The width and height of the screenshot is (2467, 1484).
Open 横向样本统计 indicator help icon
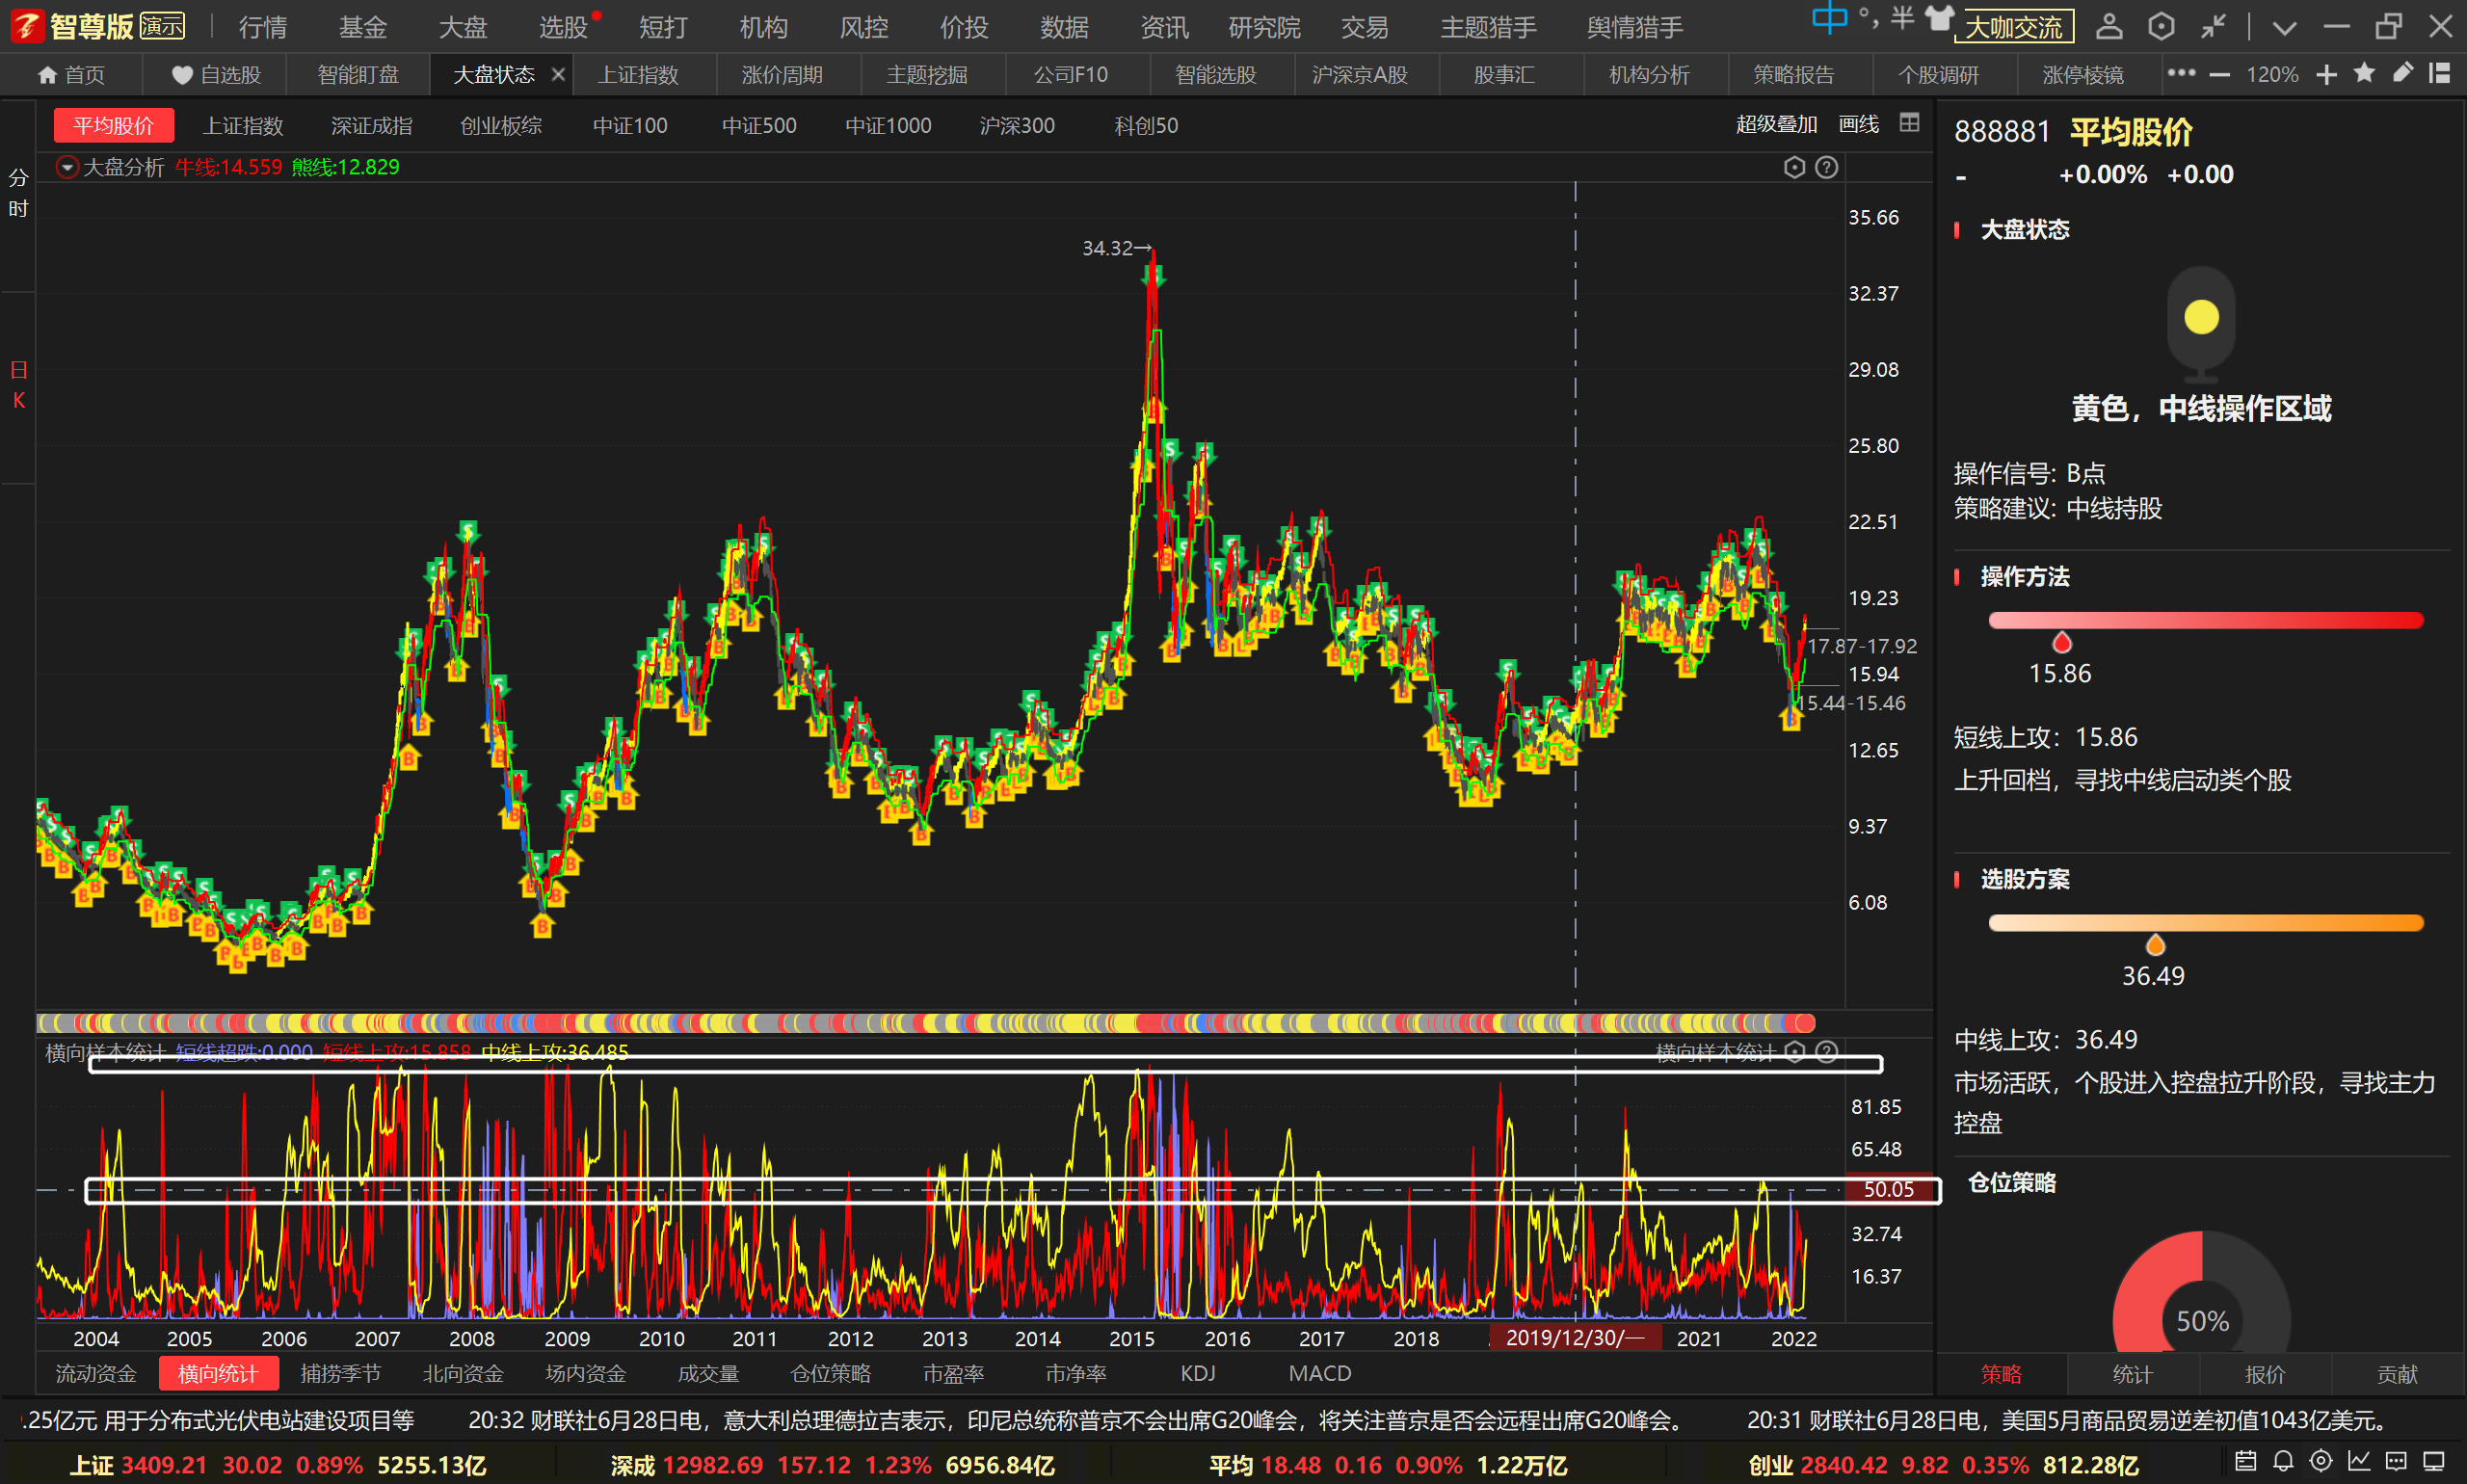pos(1826,1051)
